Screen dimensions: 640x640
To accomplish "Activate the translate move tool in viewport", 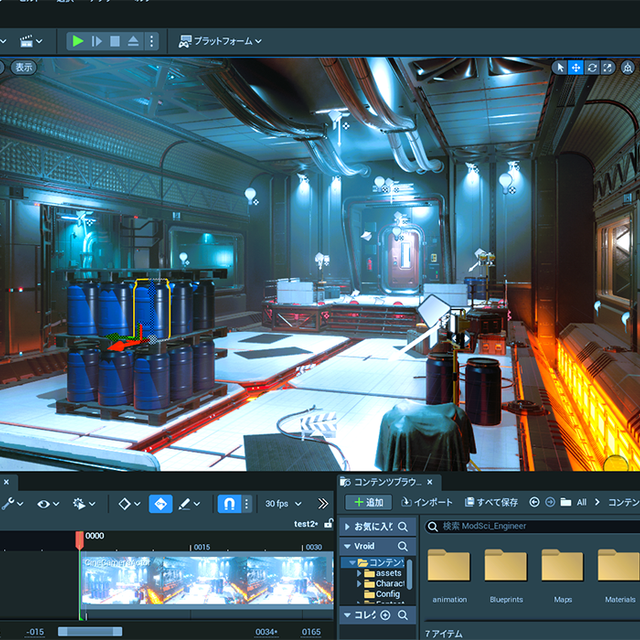I will tap(576, 67).
